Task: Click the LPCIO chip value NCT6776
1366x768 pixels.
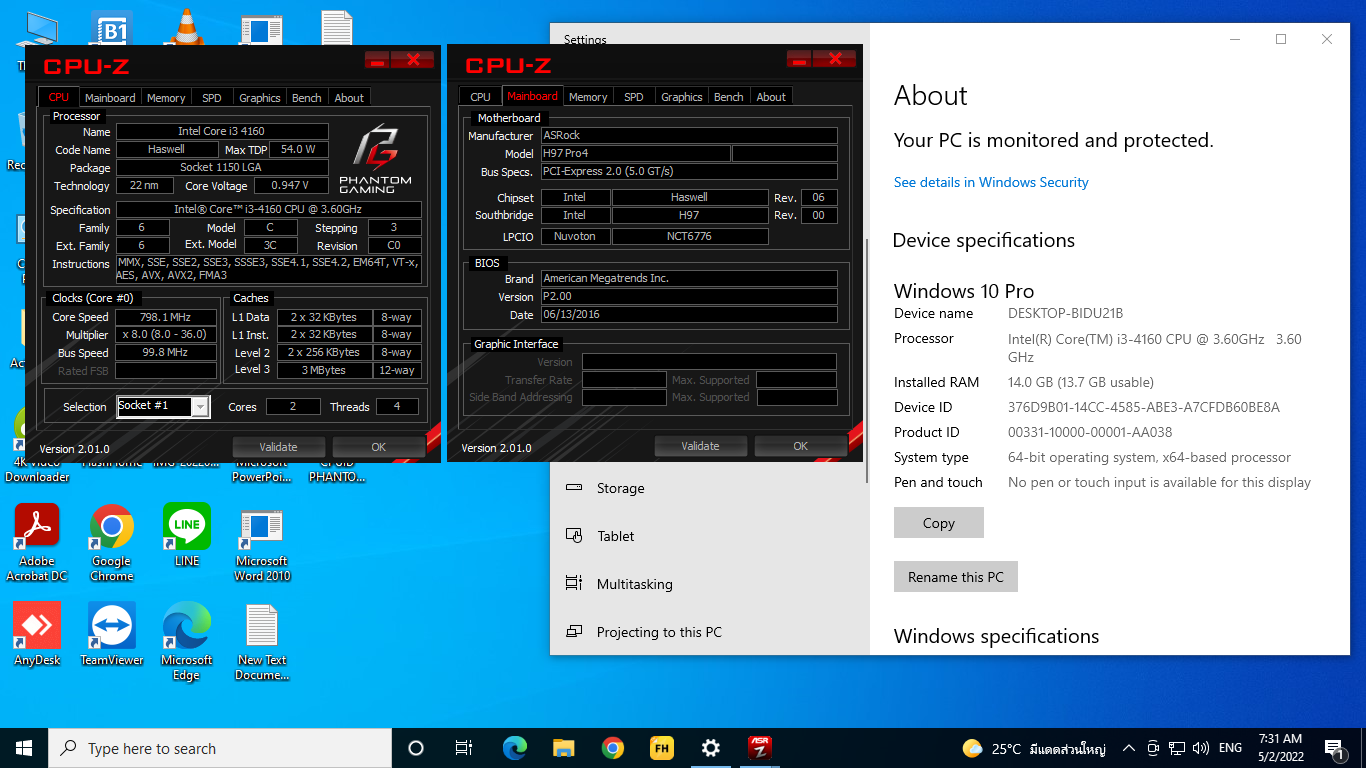Action: (x=690, y=236)
